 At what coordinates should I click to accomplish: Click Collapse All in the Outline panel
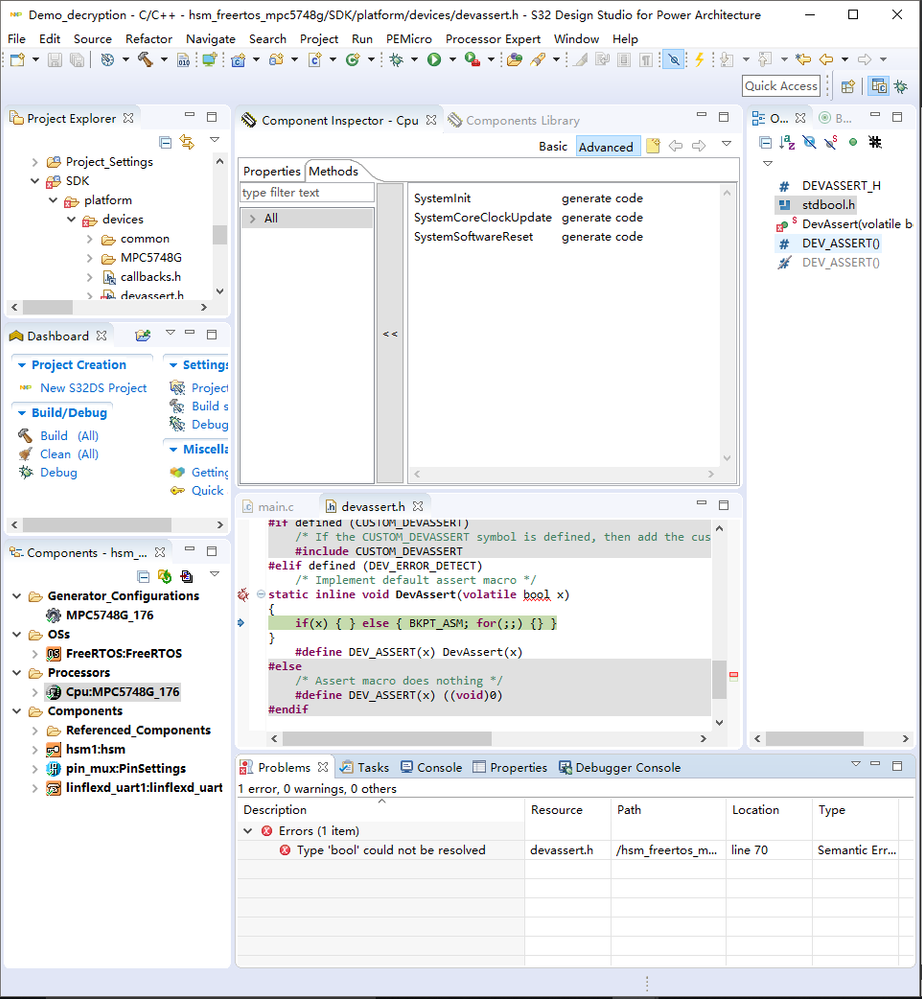[766, 142]
